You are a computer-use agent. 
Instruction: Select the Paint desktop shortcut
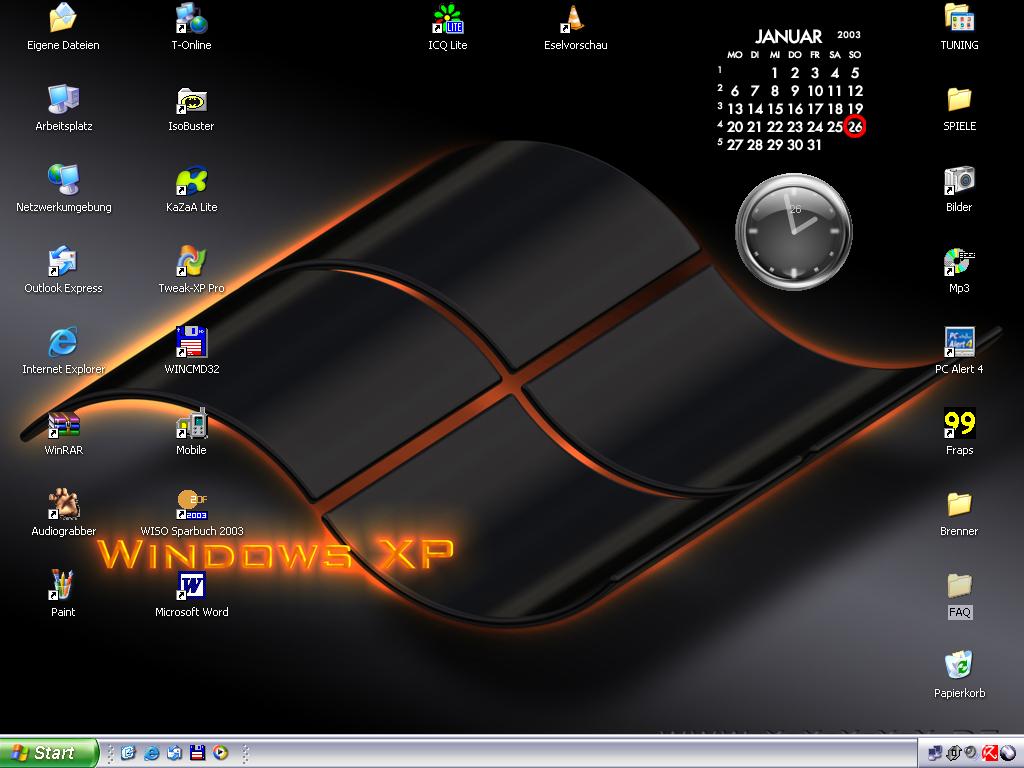[x=61, y=585]
